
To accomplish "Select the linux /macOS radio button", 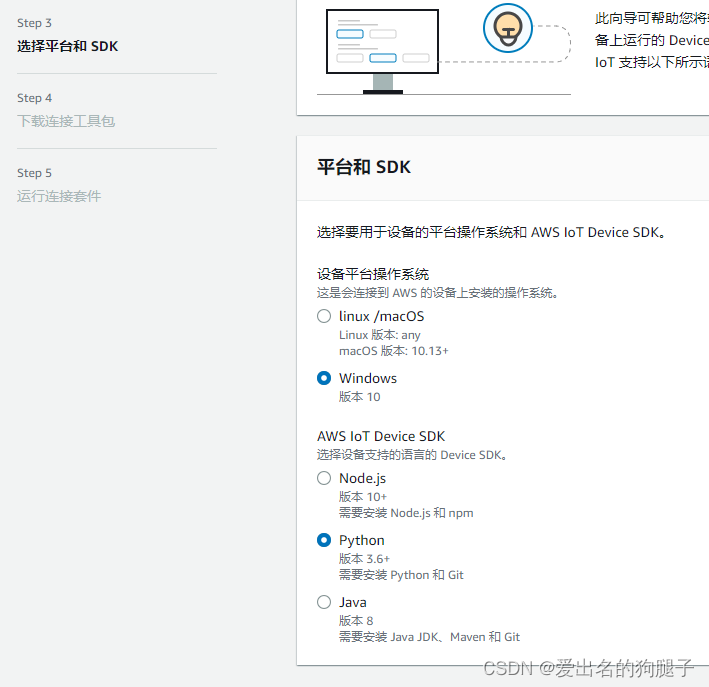I will click(x=324, y=316).
